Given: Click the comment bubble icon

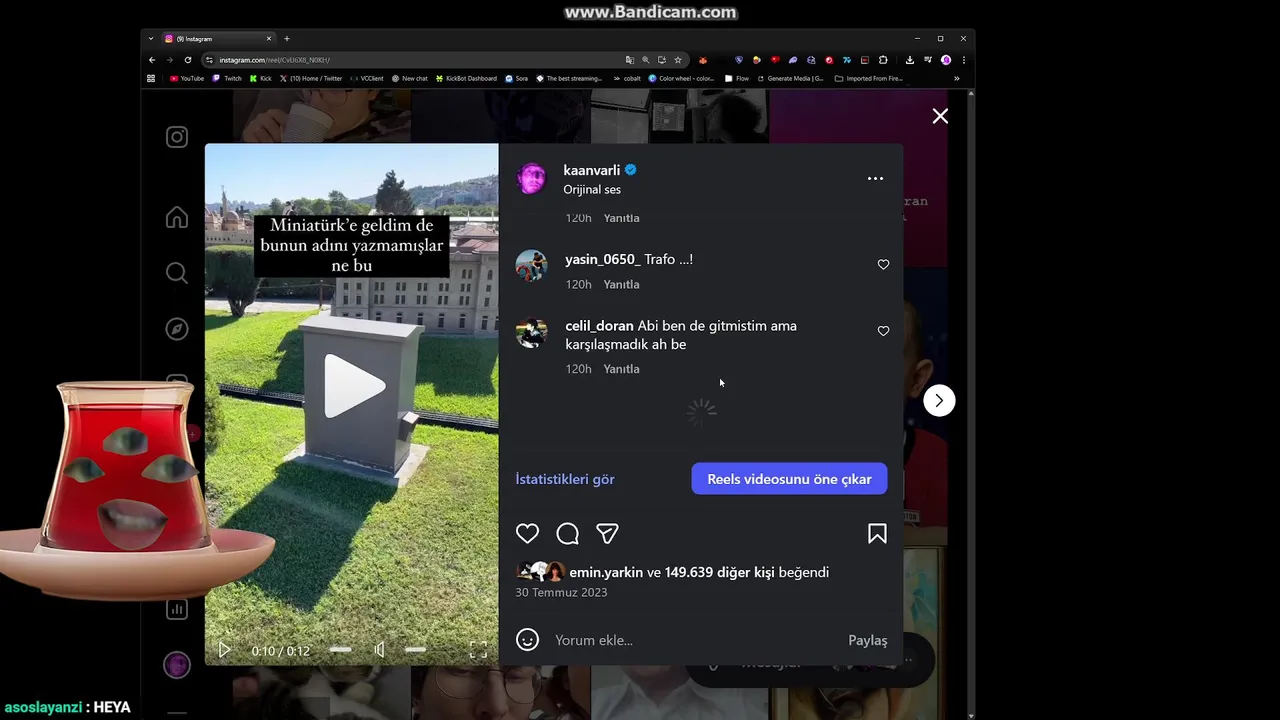Looking at the screenshot, I should pos(567,534).
